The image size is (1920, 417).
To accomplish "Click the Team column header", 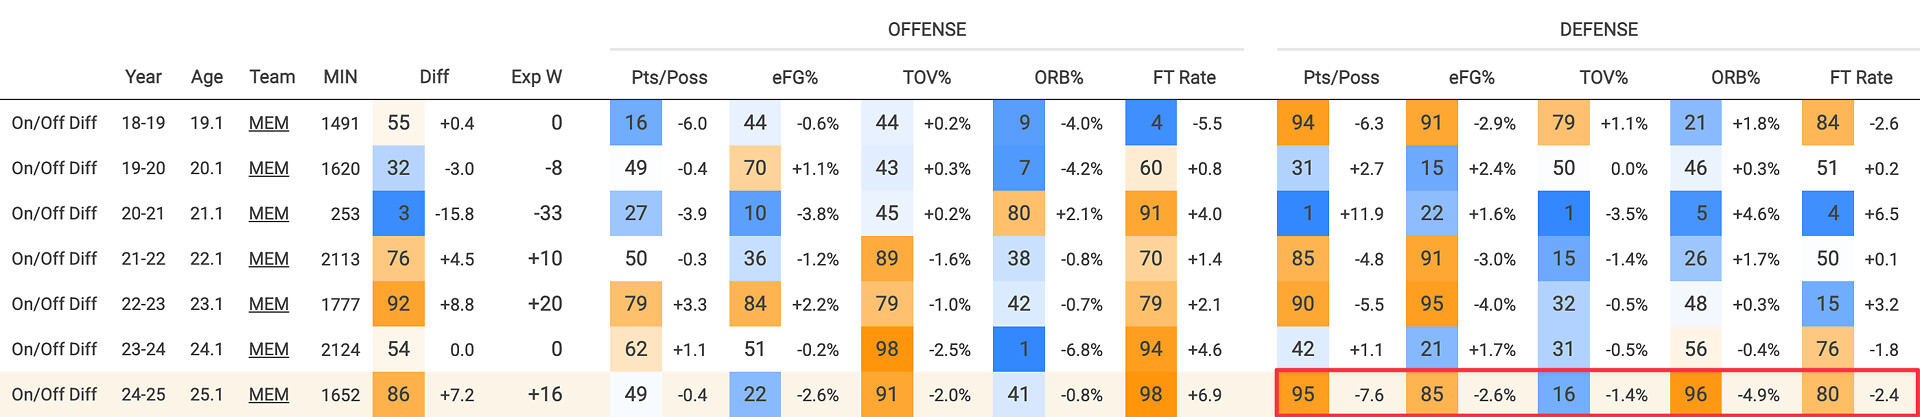I will [x=272, y=77].
